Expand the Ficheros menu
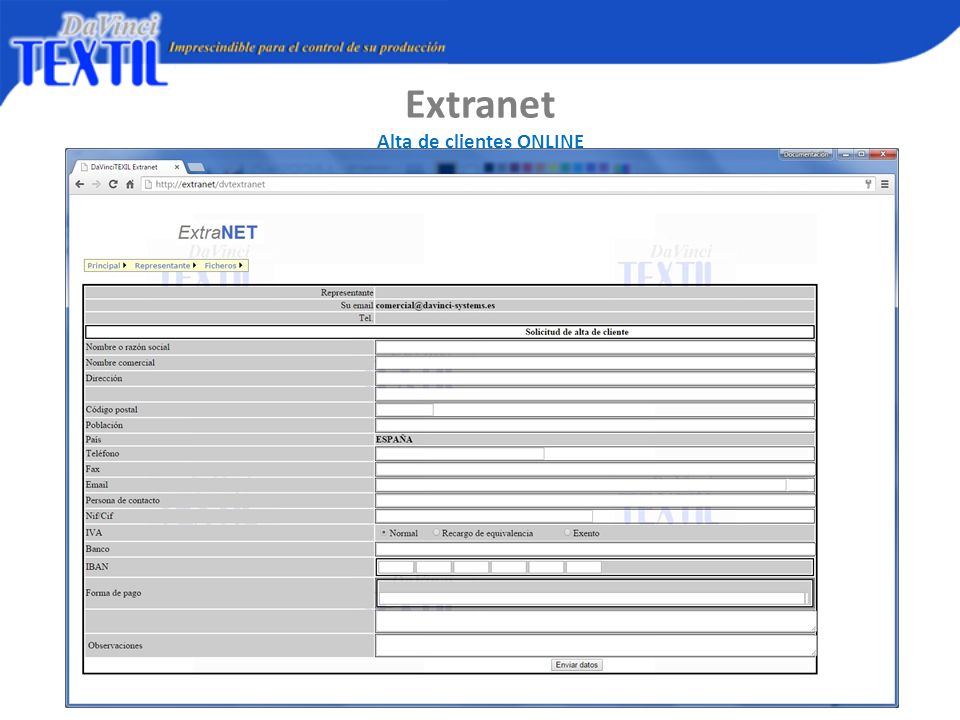Viewport: 960px width, 720px height. click(x=223, y=266)
